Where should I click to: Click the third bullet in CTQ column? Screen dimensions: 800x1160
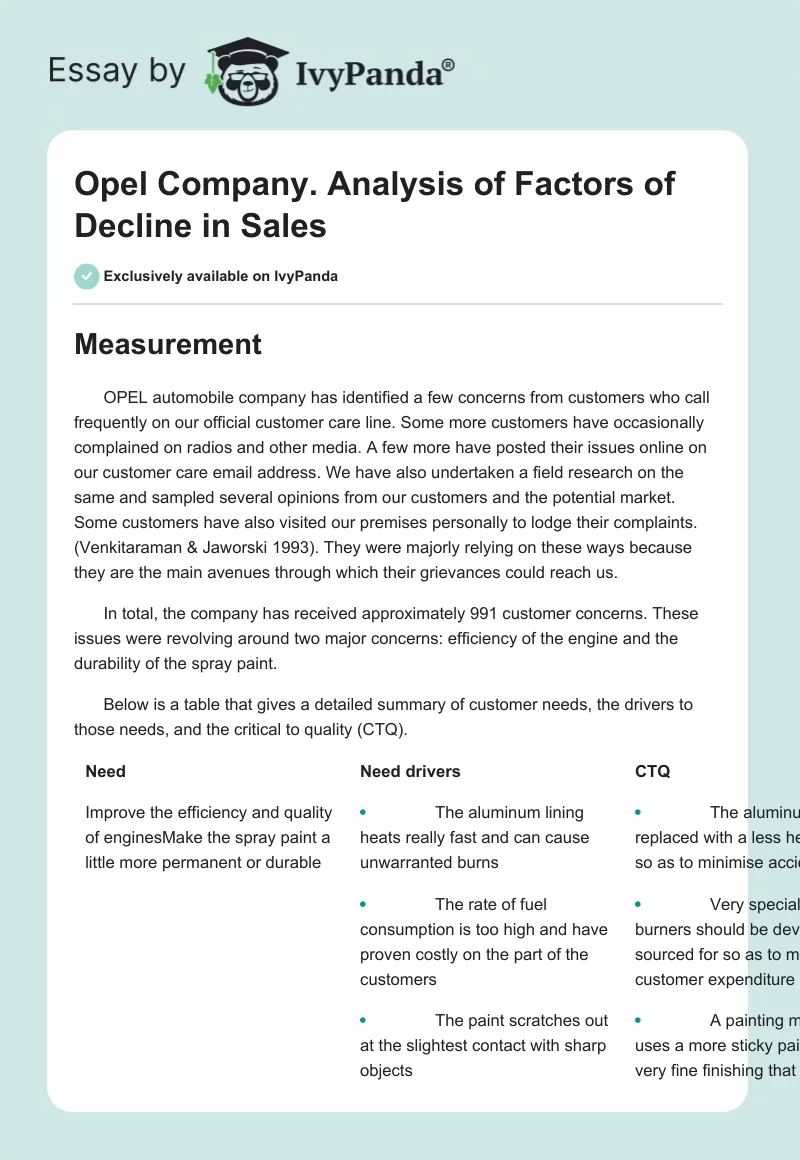[x=638, y=1020]
